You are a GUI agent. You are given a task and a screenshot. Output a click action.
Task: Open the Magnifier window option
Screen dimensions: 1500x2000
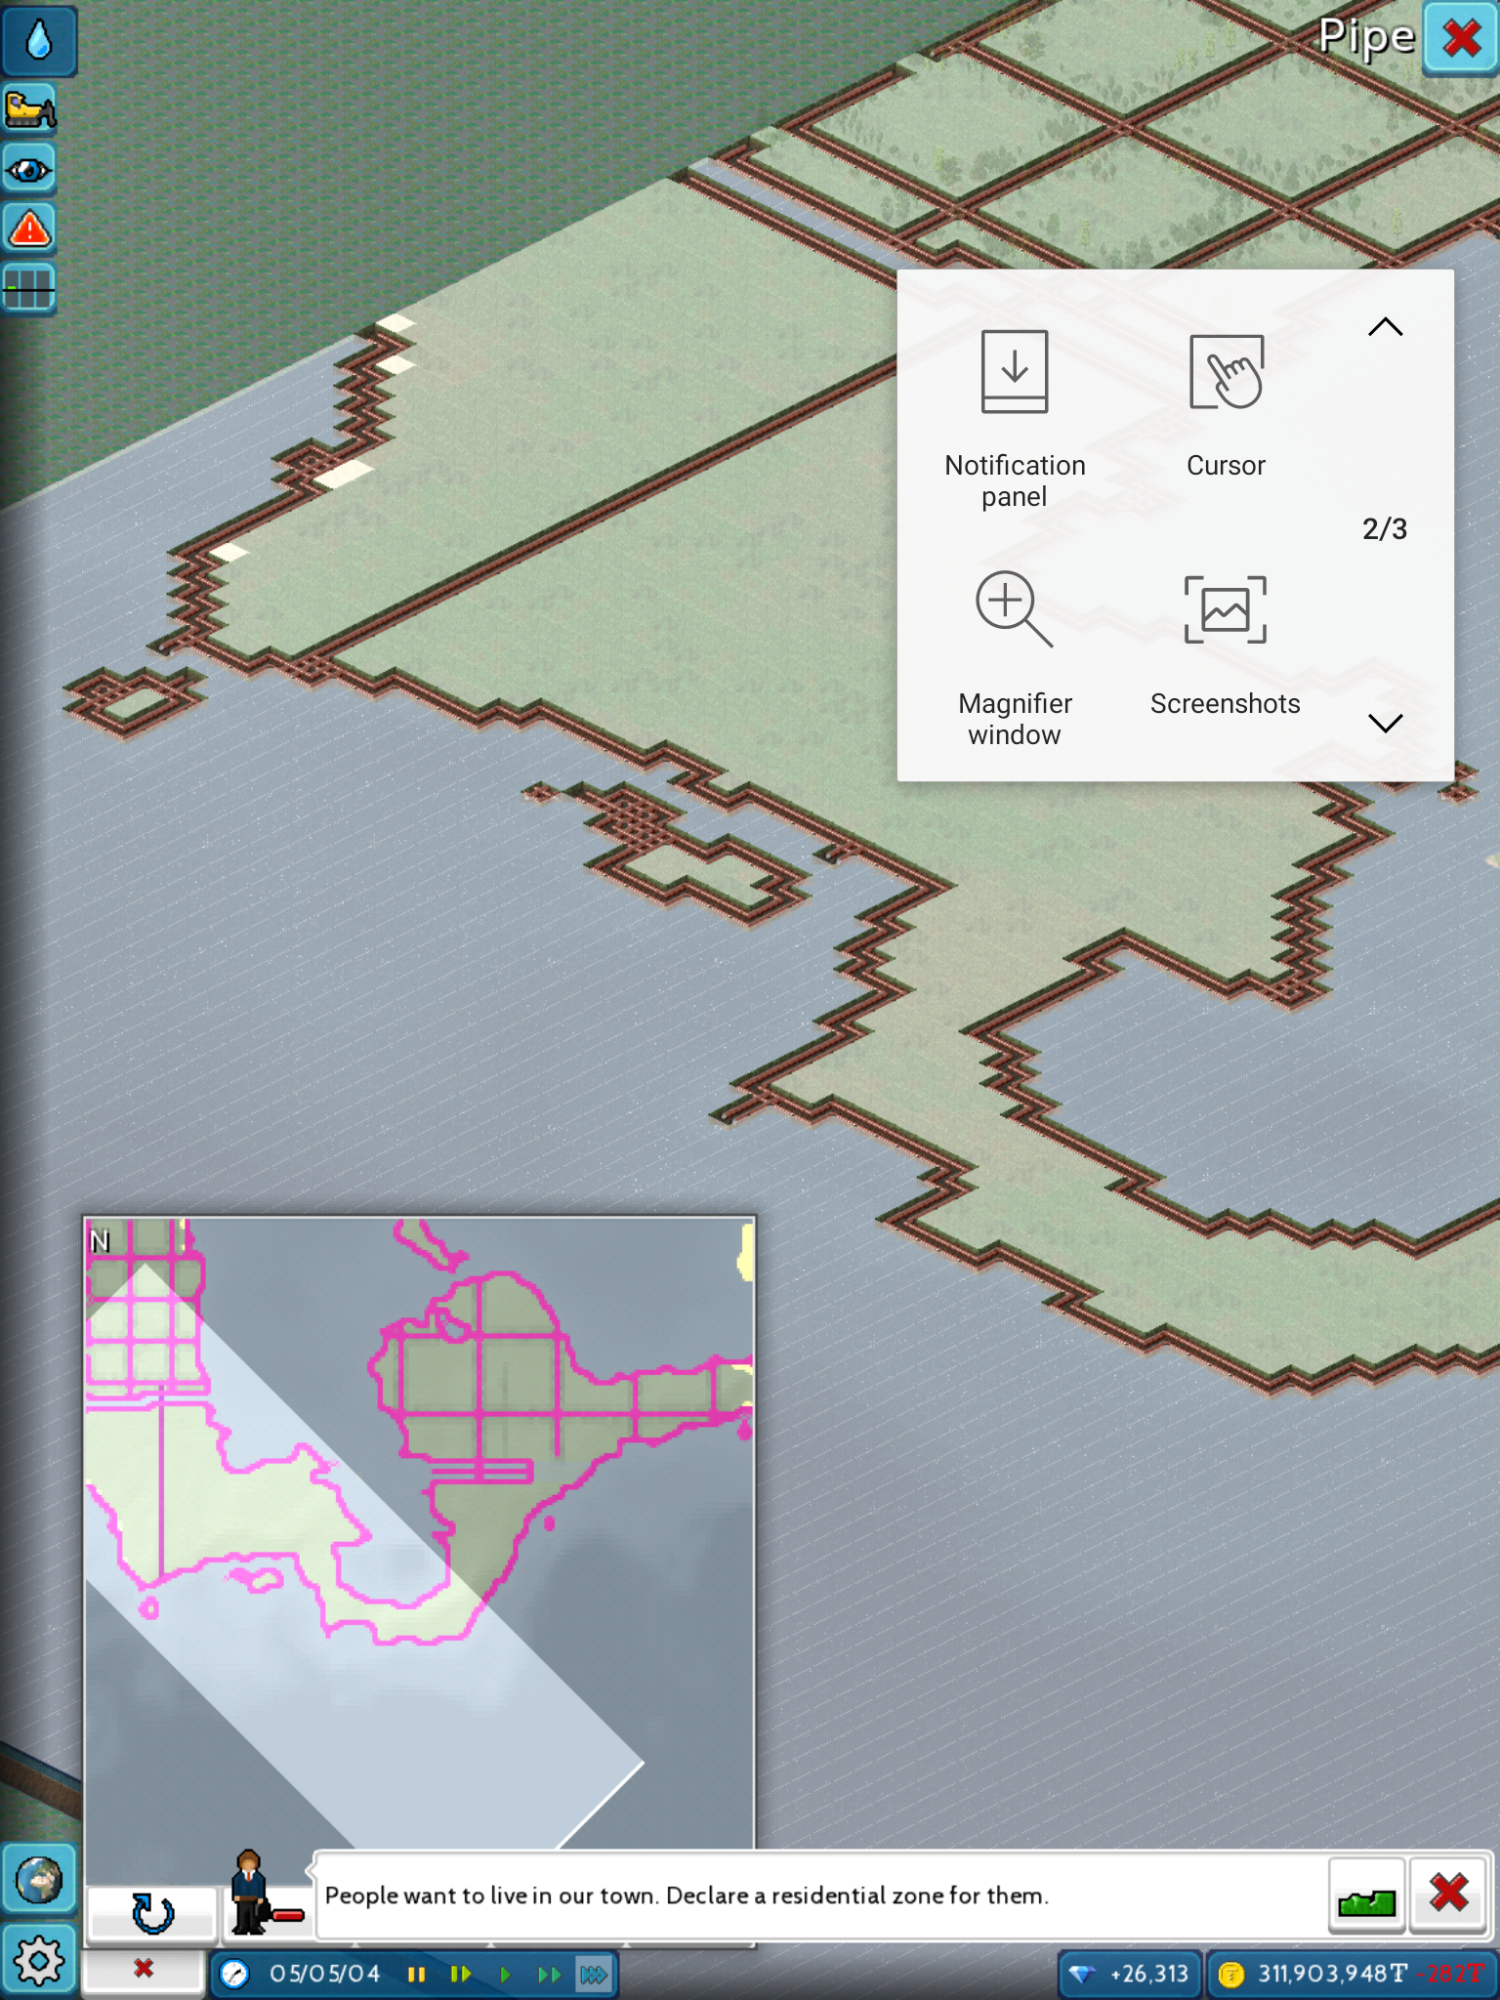click(x=1014, y=659)
